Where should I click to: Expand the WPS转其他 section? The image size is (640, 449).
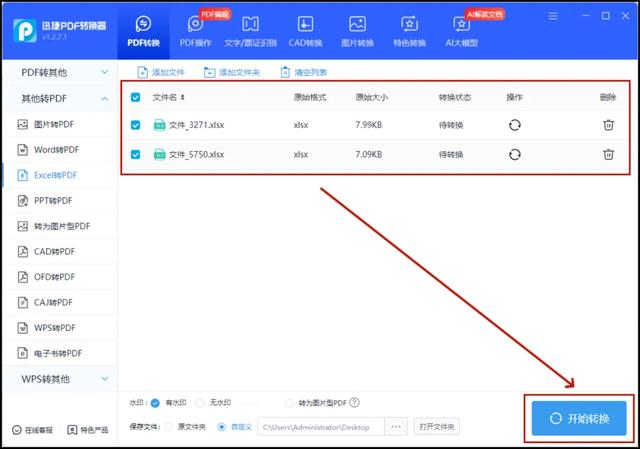[60, 379]
